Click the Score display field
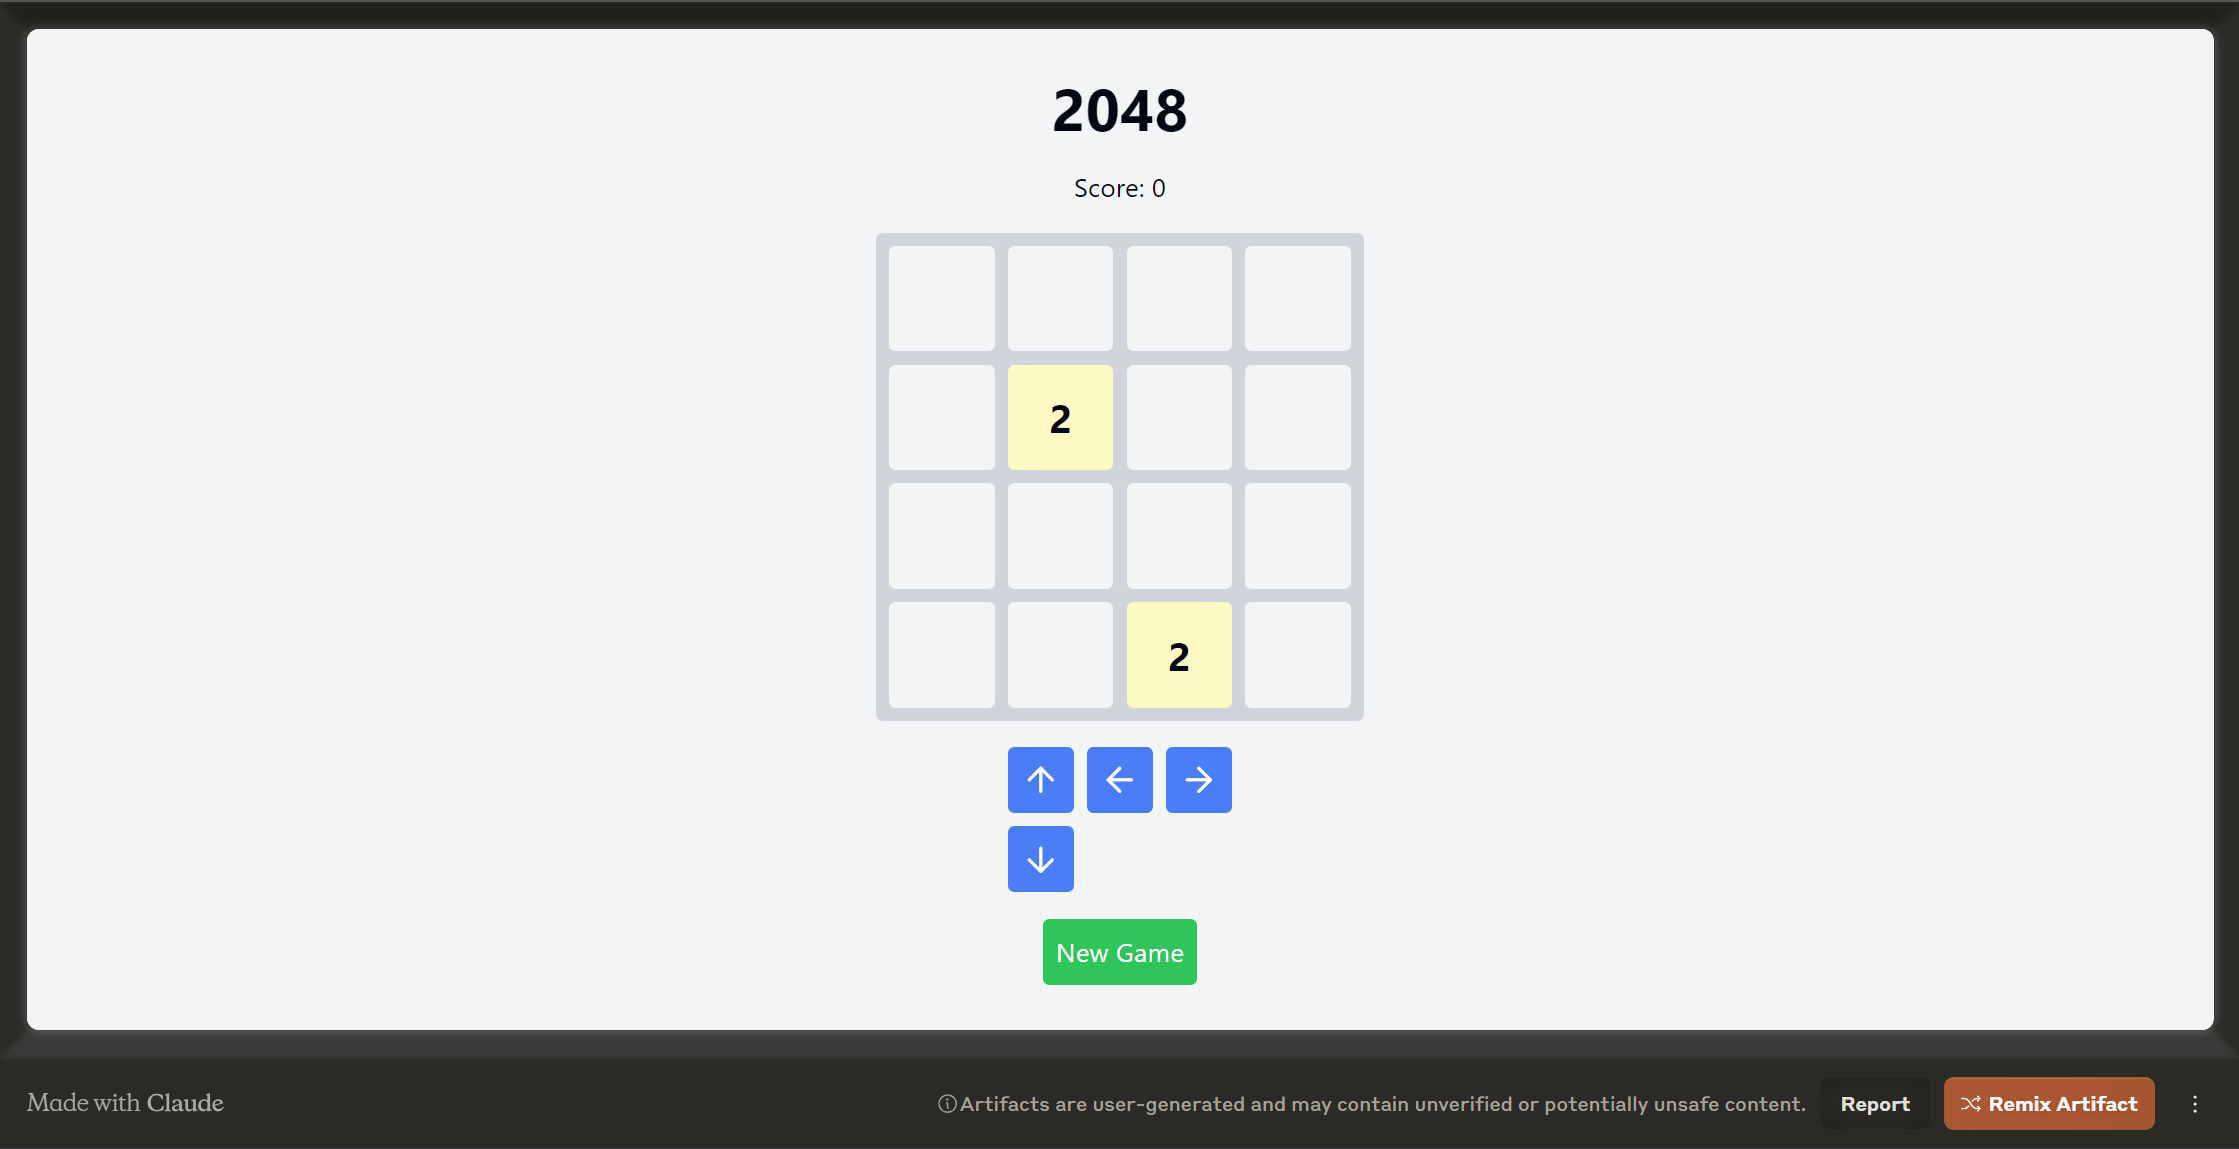The width and height of the screenshot is (2239, 1149). pyautogui.click(x=1120, y=188)
